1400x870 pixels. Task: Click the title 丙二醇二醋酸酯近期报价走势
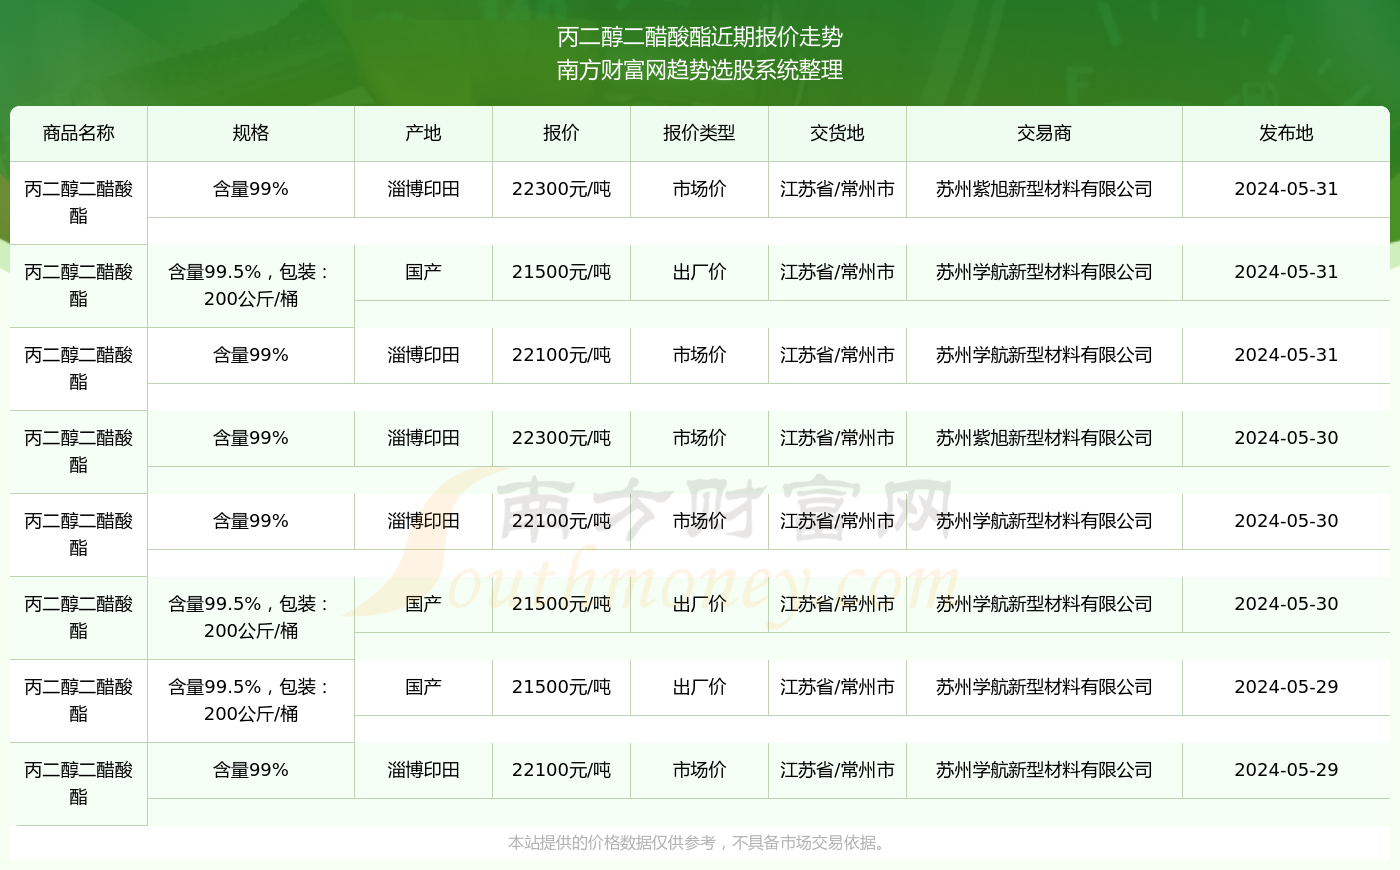coord(700,37)
